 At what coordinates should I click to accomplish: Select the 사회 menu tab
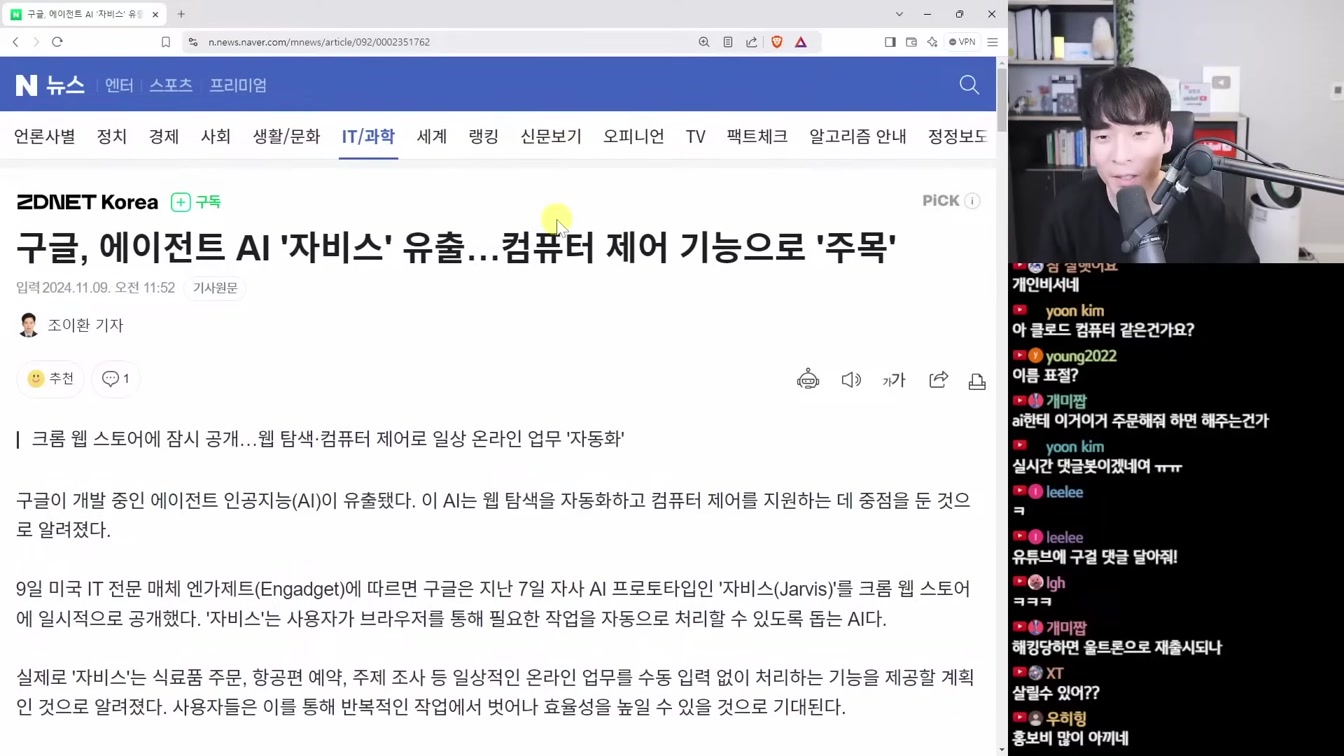(216, 136)
